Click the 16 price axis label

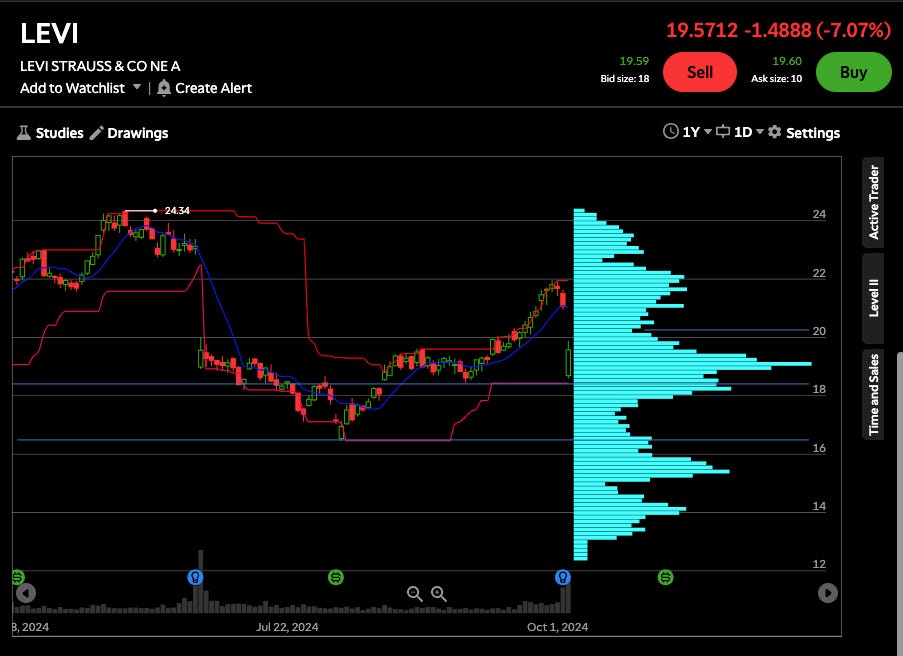click(819, 448)
